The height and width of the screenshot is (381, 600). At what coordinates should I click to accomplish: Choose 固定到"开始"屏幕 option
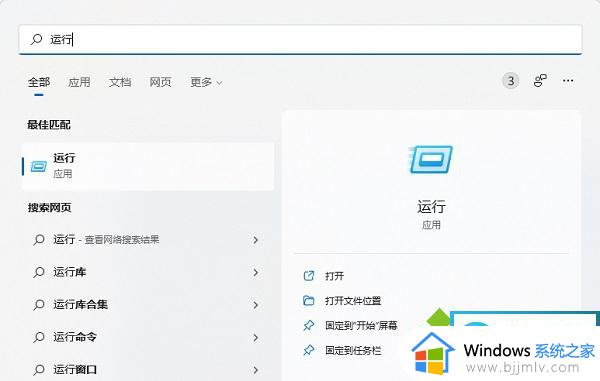point(361,326)
